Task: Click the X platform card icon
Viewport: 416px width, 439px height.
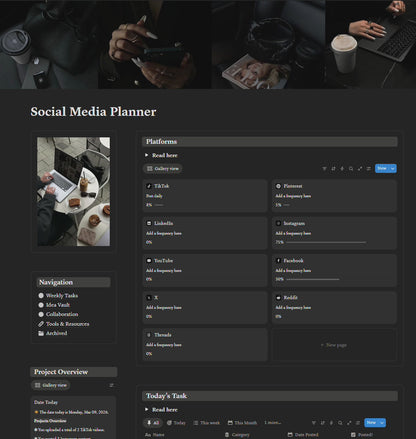Action: pos(149,298)
